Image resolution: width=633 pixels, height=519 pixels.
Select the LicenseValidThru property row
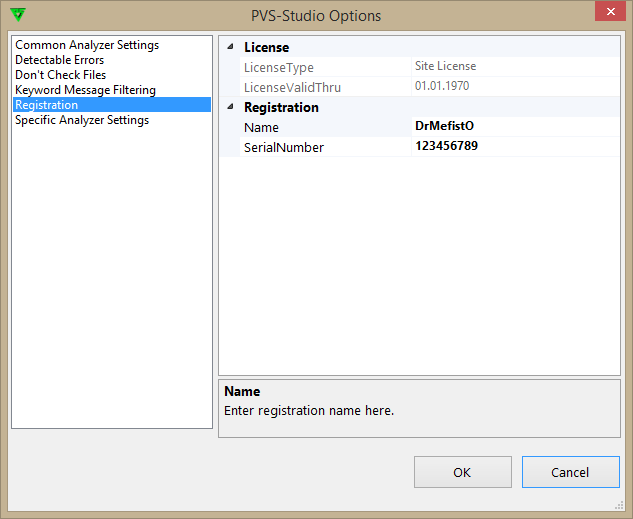point(293,87)
